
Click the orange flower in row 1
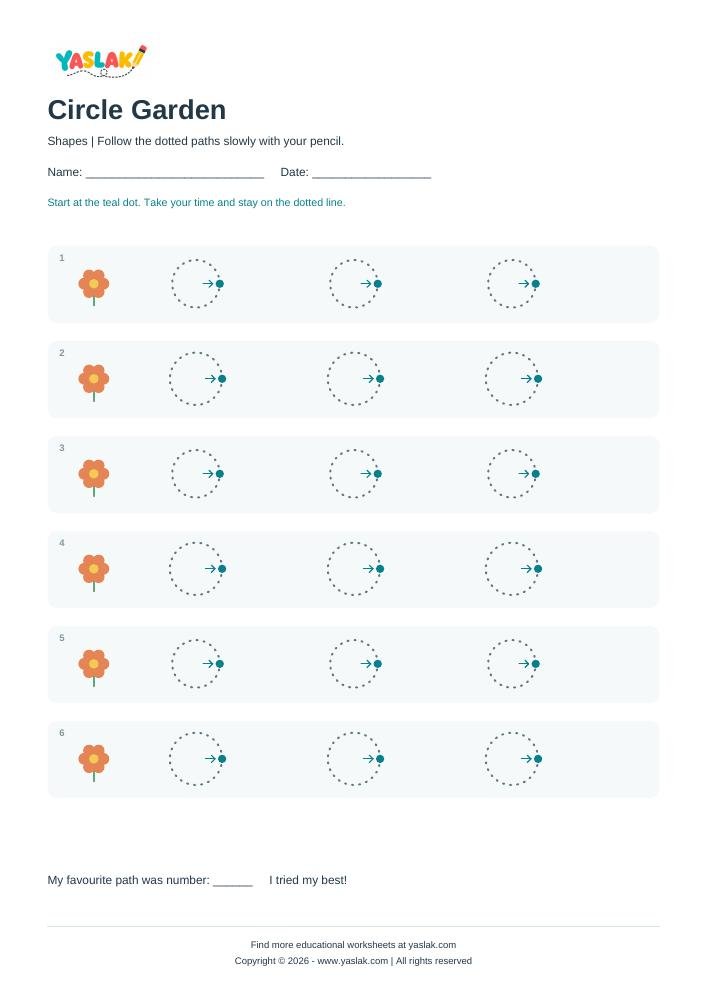coord(94,287)
